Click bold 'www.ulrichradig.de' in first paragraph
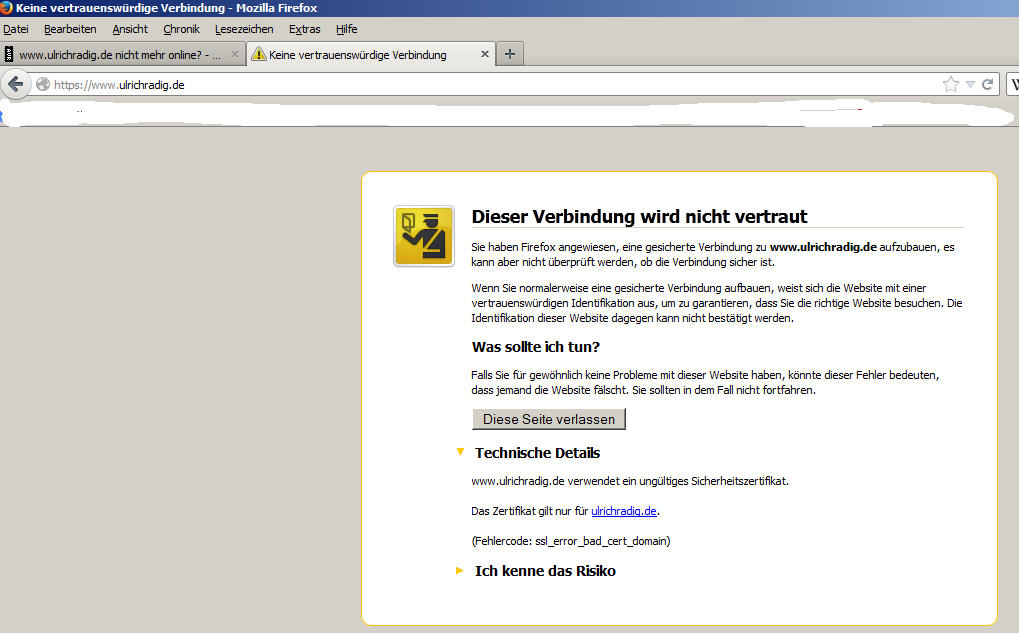The height and width of the screenshot is (633, 1019). click(823, 247)
